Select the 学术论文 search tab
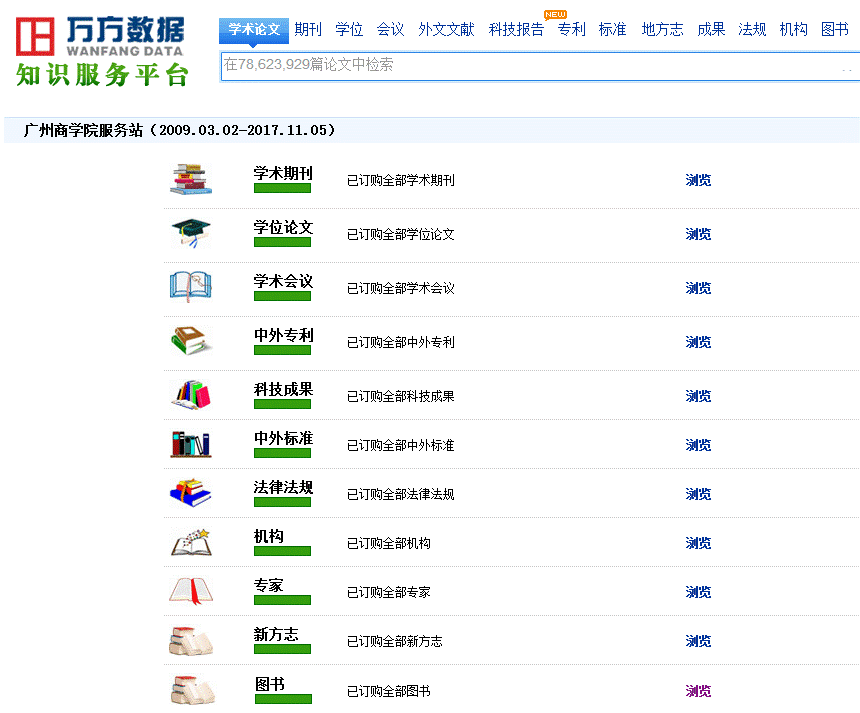Image resolution: width=860 pixels, height=713 pixels. 254,30
